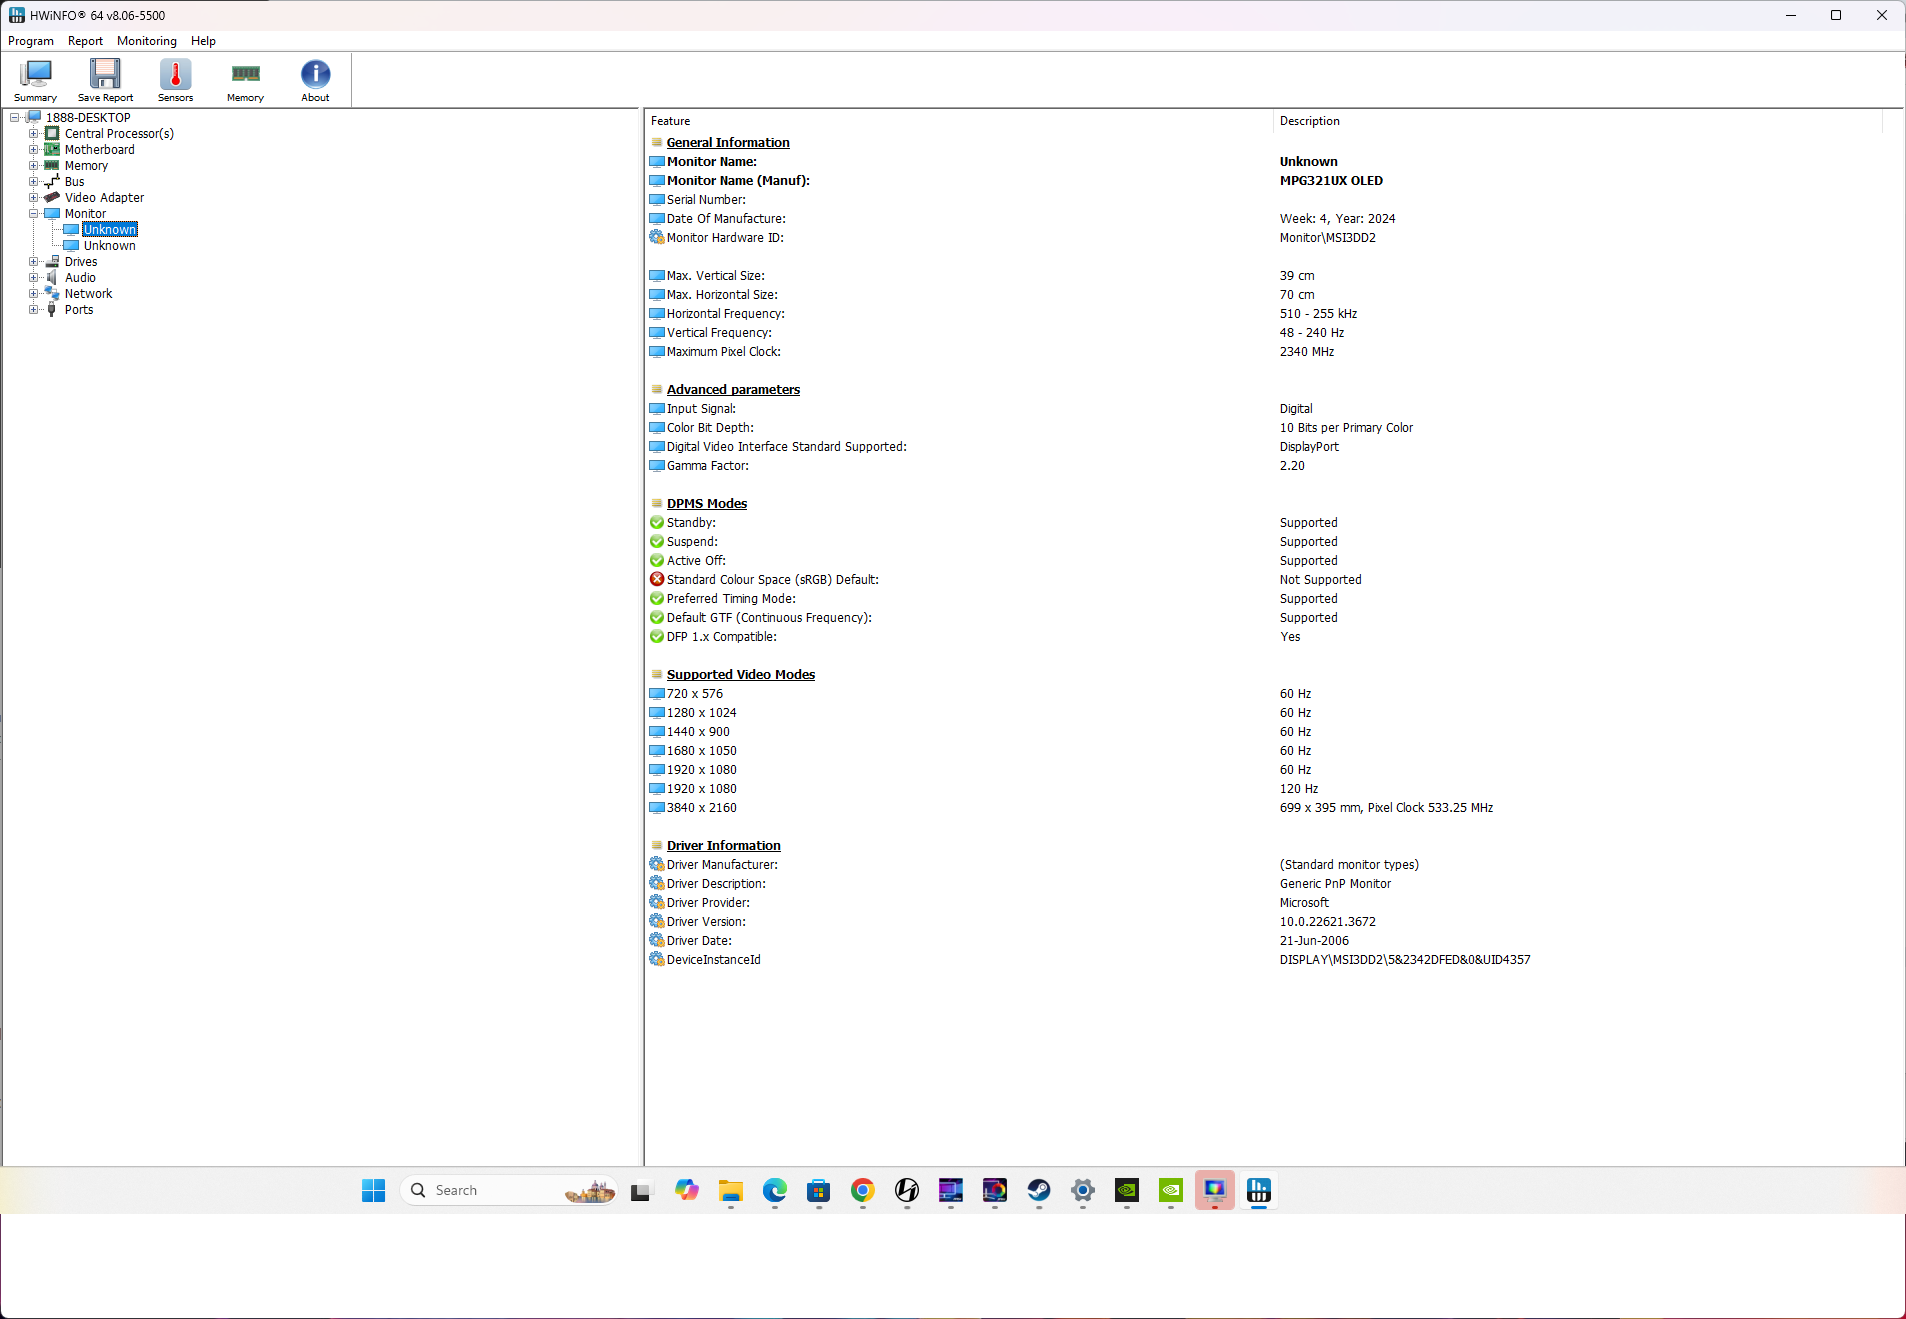Image resolution: width=1906 pixels, height=1319 pixels.
Task: Click the "Week: 4, Year: 2024" value
Action: click(1337, 219)
